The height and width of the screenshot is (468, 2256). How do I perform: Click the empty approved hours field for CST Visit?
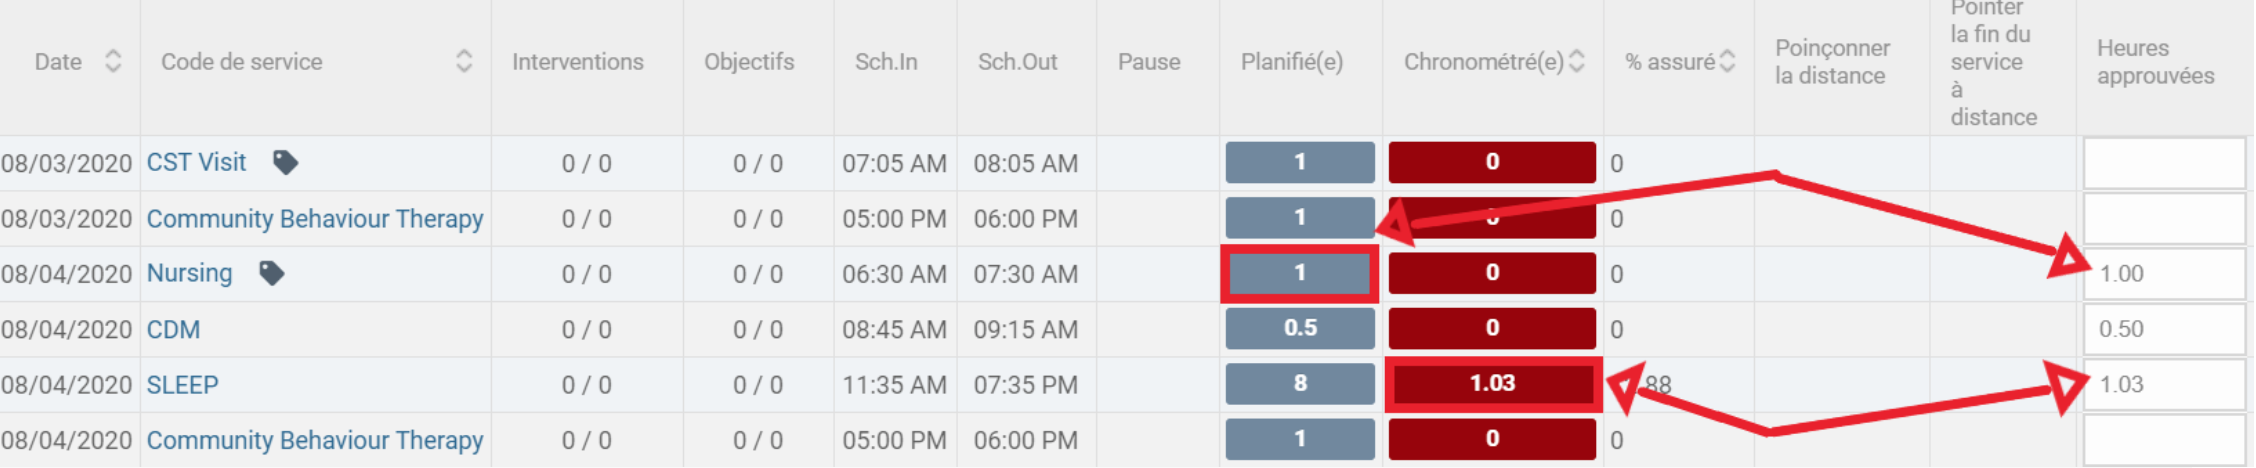click(x=2164, y=163)
